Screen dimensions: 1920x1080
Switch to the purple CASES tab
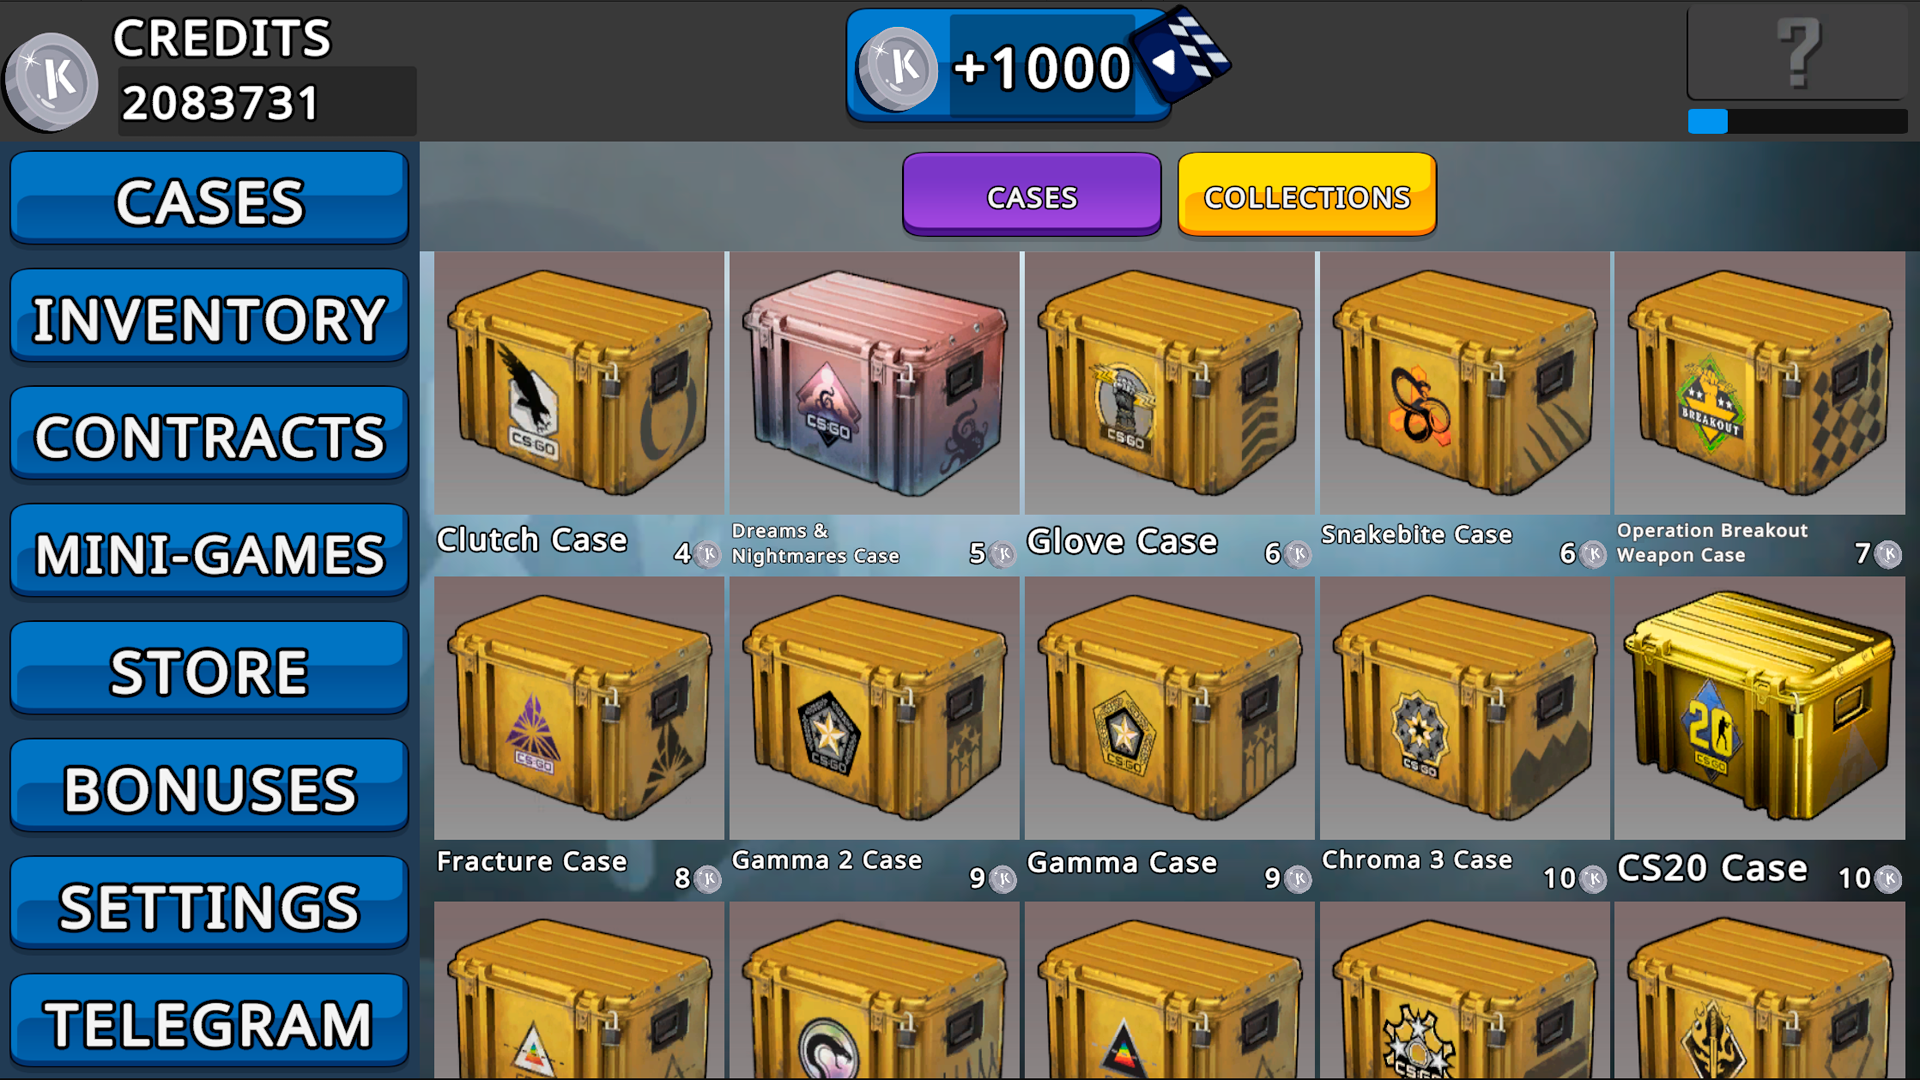1031,195
